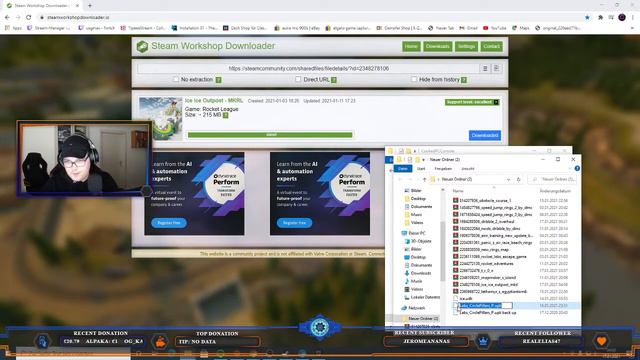Sort by the Name column header
The height and width of the screenshot is (360, 640).
point(458,191)
